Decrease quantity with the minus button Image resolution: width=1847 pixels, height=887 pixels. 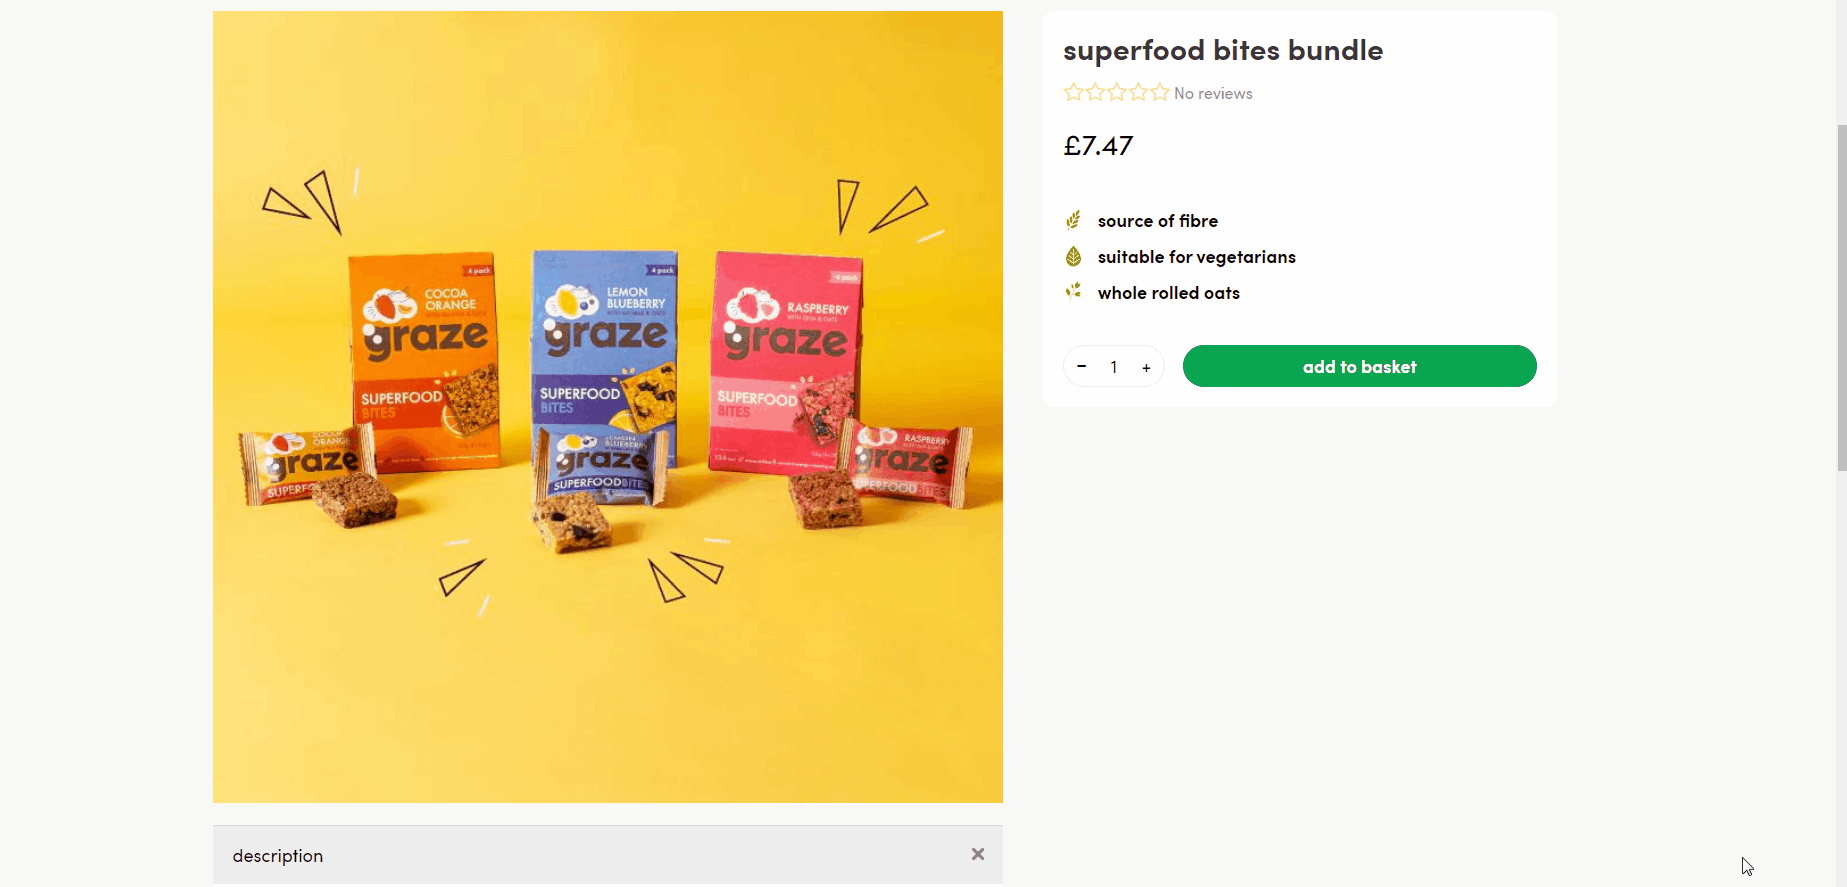pos(1081,367)
